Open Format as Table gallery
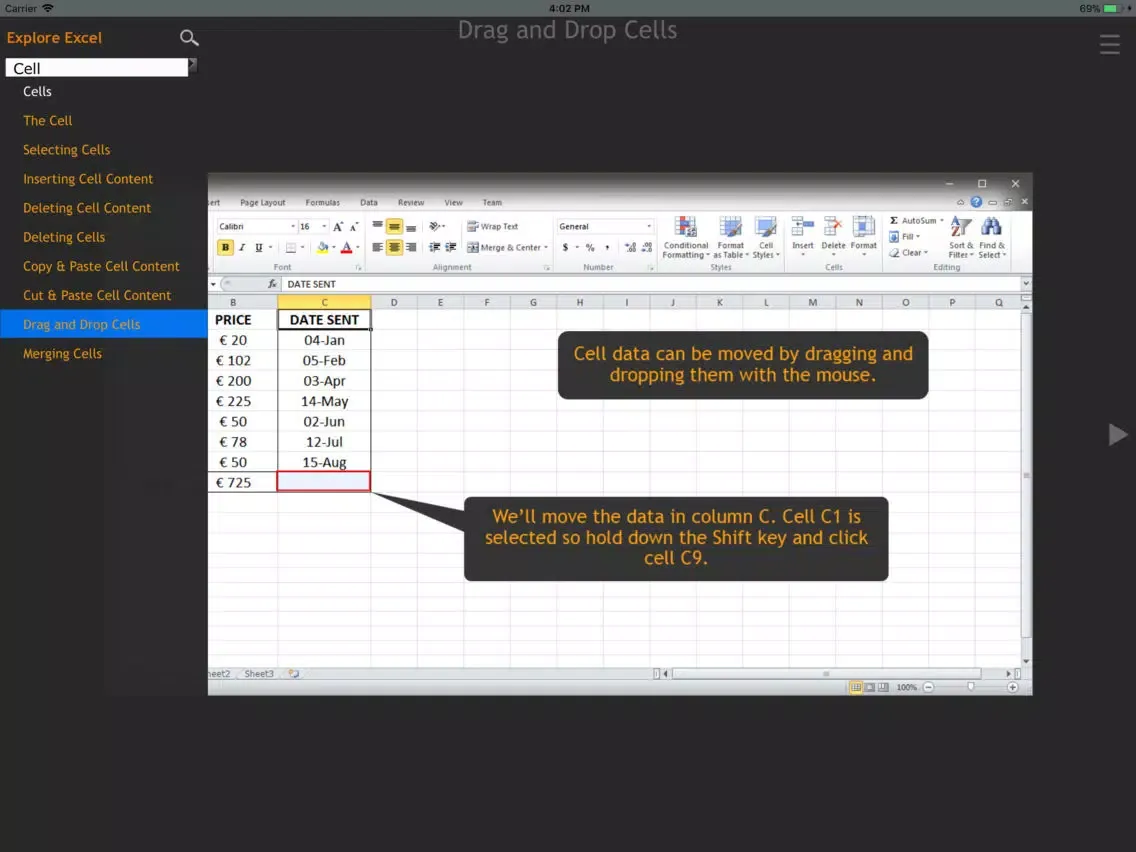The image size is (1136, 852). [x=730, y=238]
